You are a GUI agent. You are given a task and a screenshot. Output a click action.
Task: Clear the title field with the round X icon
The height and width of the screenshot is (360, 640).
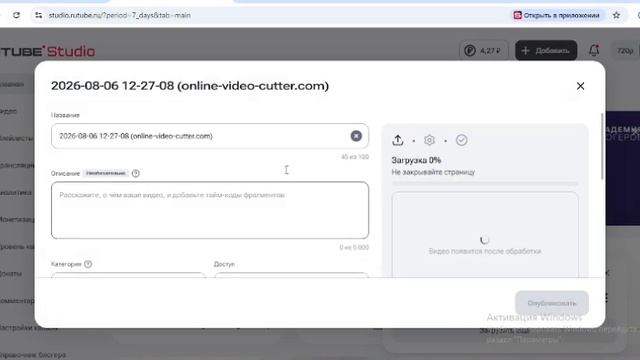coord(356,136)
